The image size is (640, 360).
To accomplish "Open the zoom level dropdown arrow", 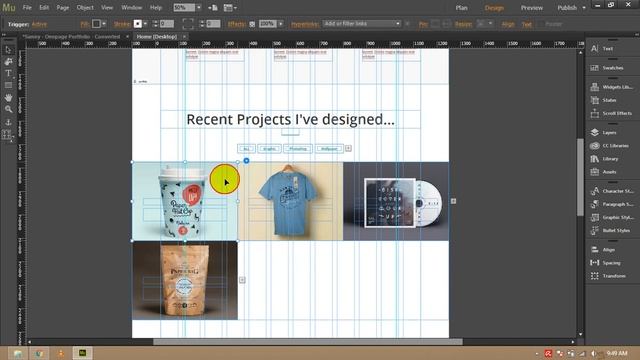I will click(199, 8).
